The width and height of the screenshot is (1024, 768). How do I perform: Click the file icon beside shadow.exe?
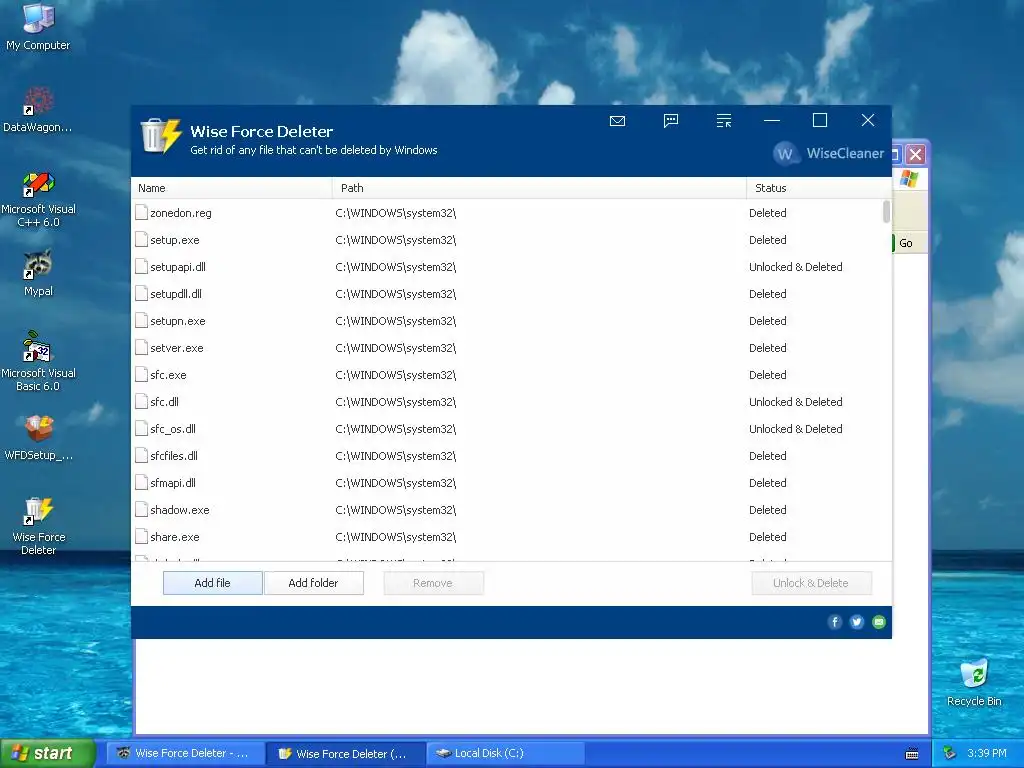tap(141, 509)
